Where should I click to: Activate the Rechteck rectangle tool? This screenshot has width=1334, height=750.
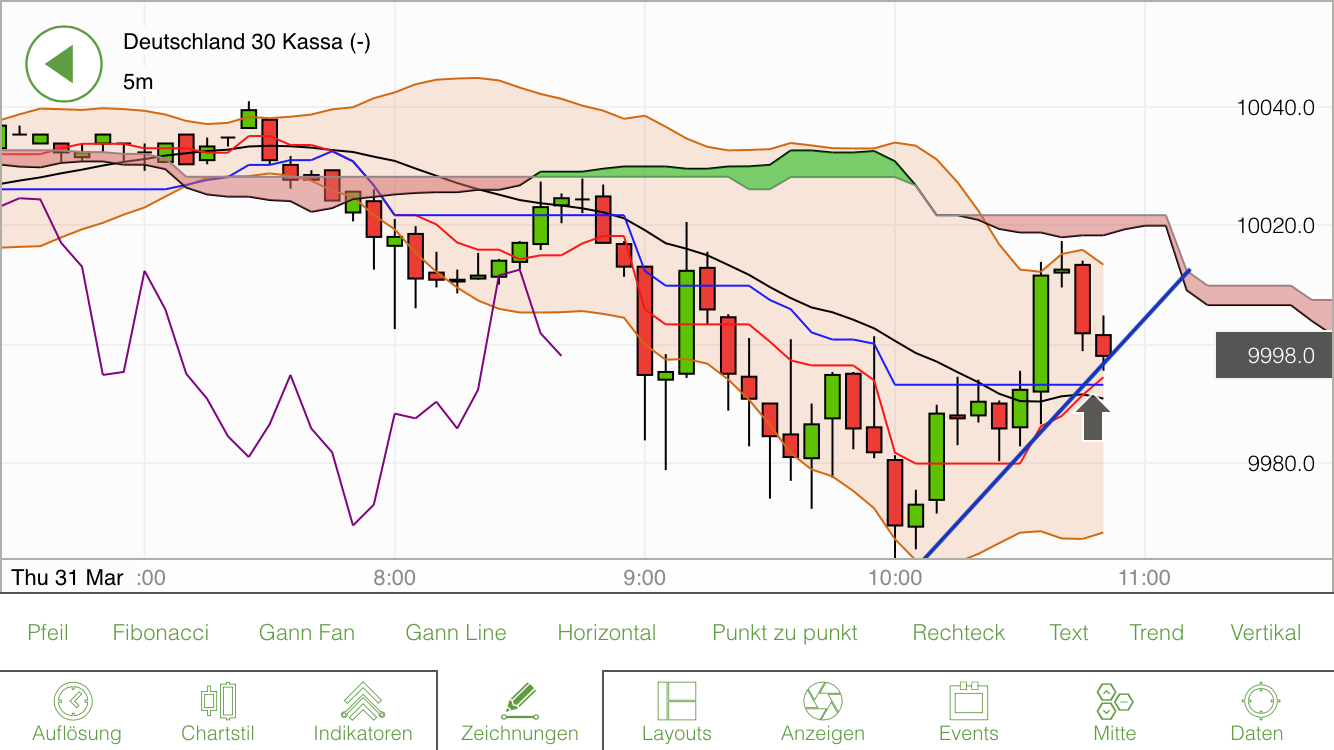point(958,632)
